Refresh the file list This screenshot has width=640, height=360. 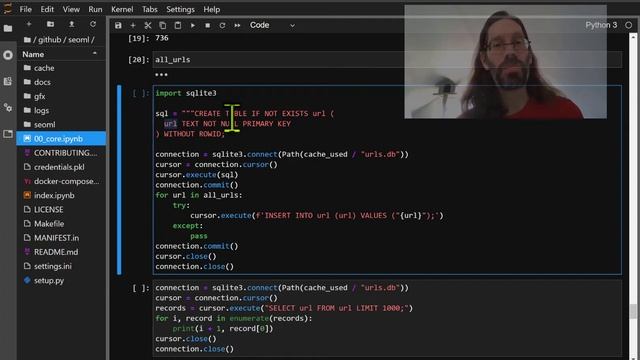coord(93,24)
